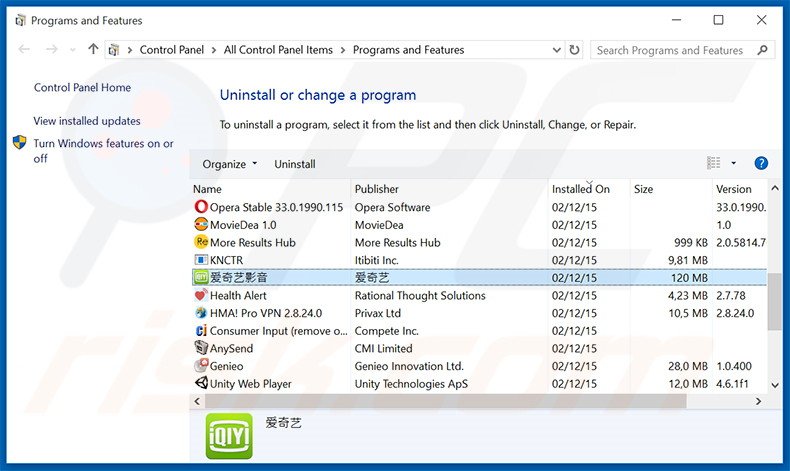Open the Organize dropdown menu

(230, 164)
